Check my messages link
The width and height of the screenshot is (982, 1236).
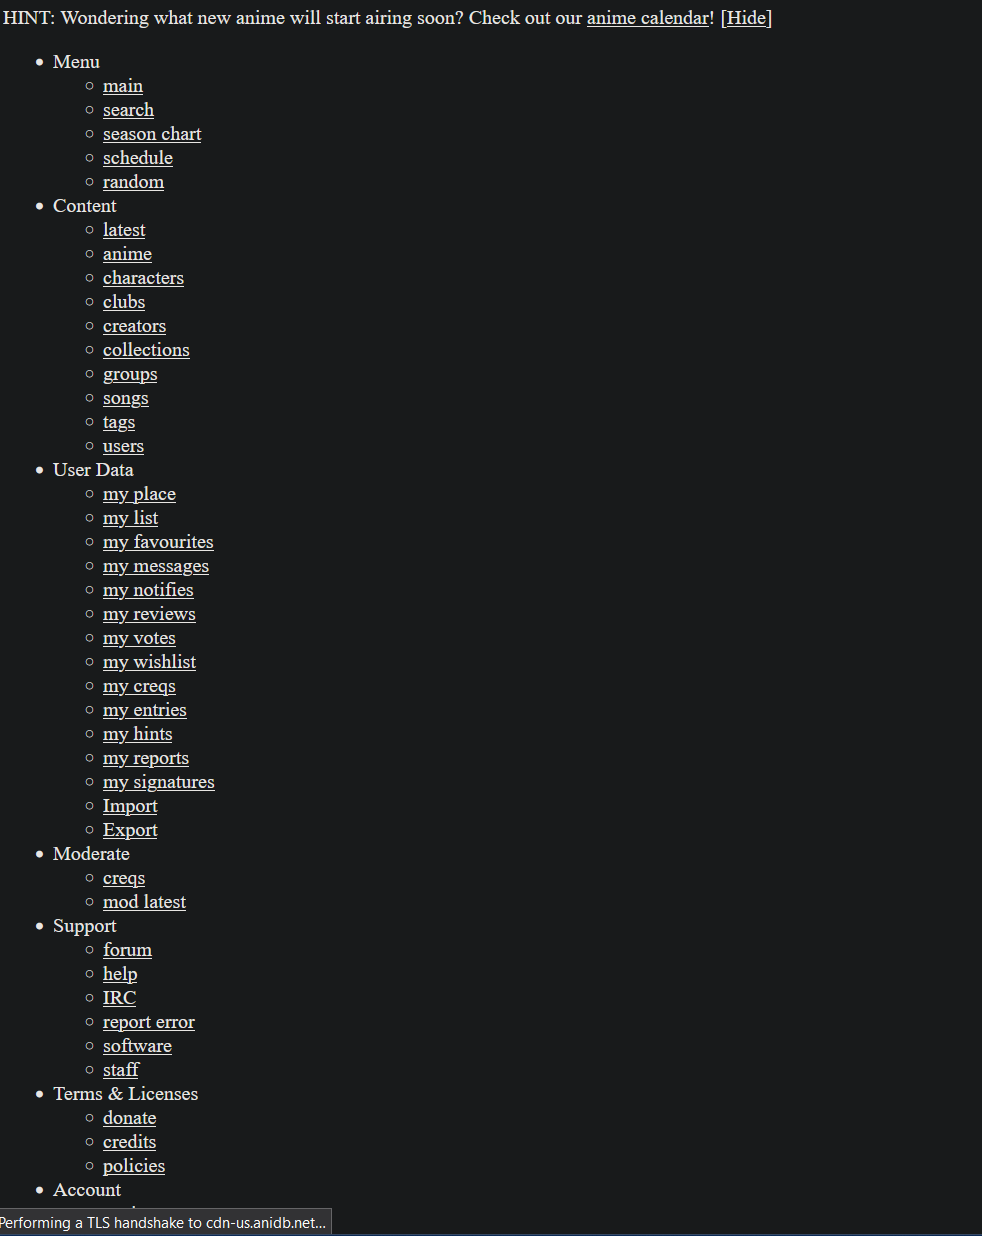156,566
